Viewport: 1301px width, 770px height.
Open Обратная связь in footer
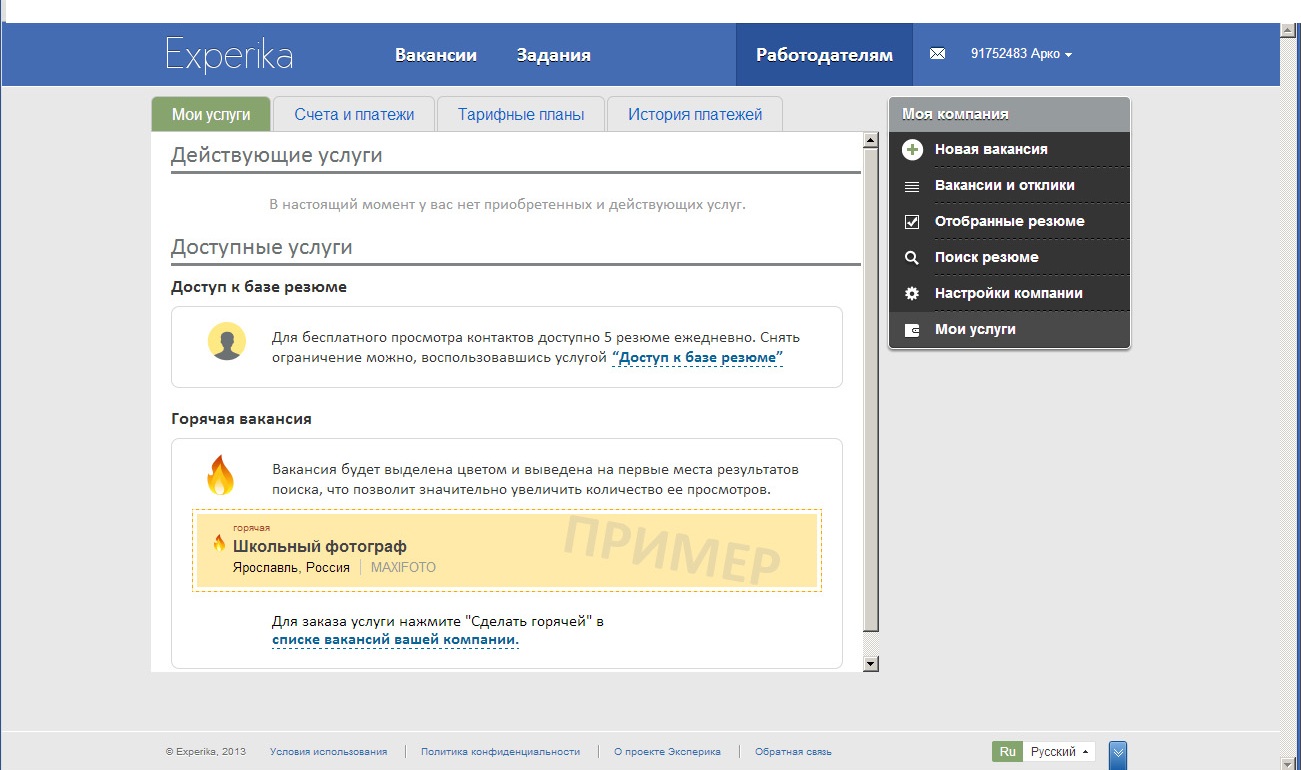tap(793, 752)
